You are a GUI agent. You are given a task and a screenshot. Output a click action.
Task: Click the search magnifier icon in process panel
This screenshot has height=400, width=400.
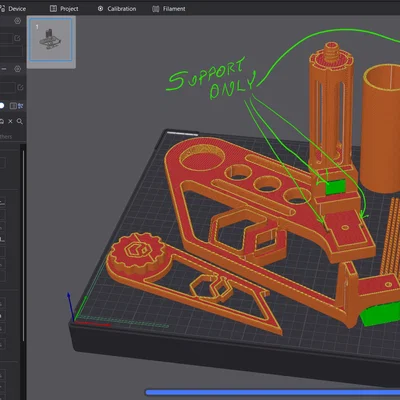[x=20, y=121]
